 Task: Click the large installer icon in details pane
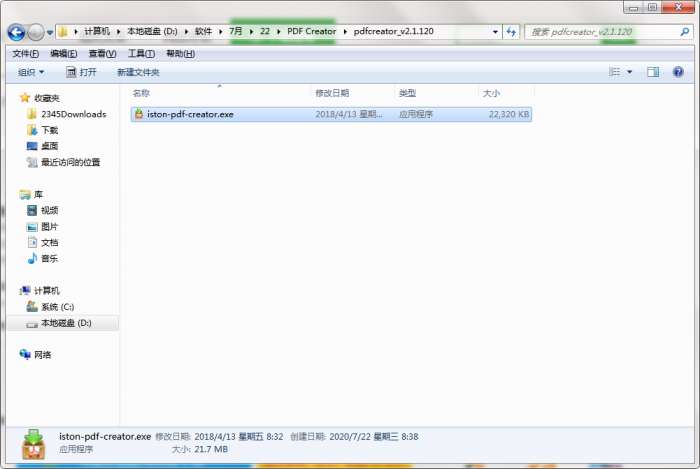[33, 444]
